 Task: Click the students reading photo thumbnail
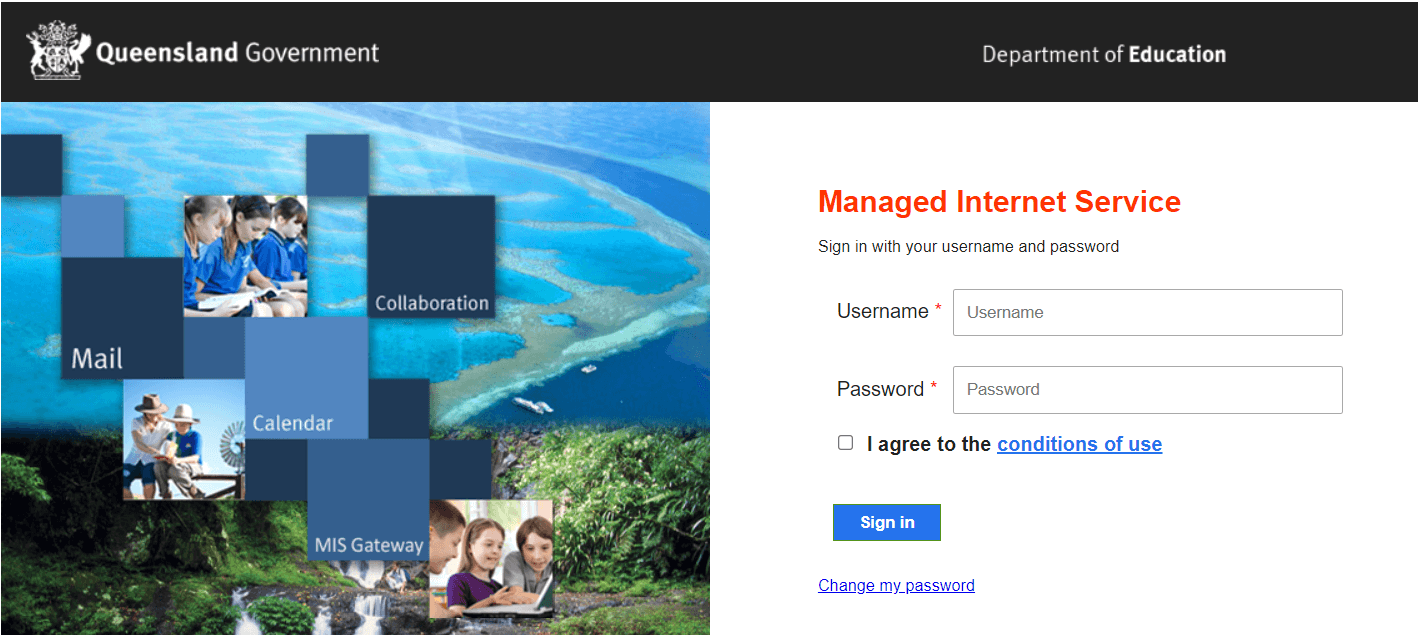click(x=245, y=256)
